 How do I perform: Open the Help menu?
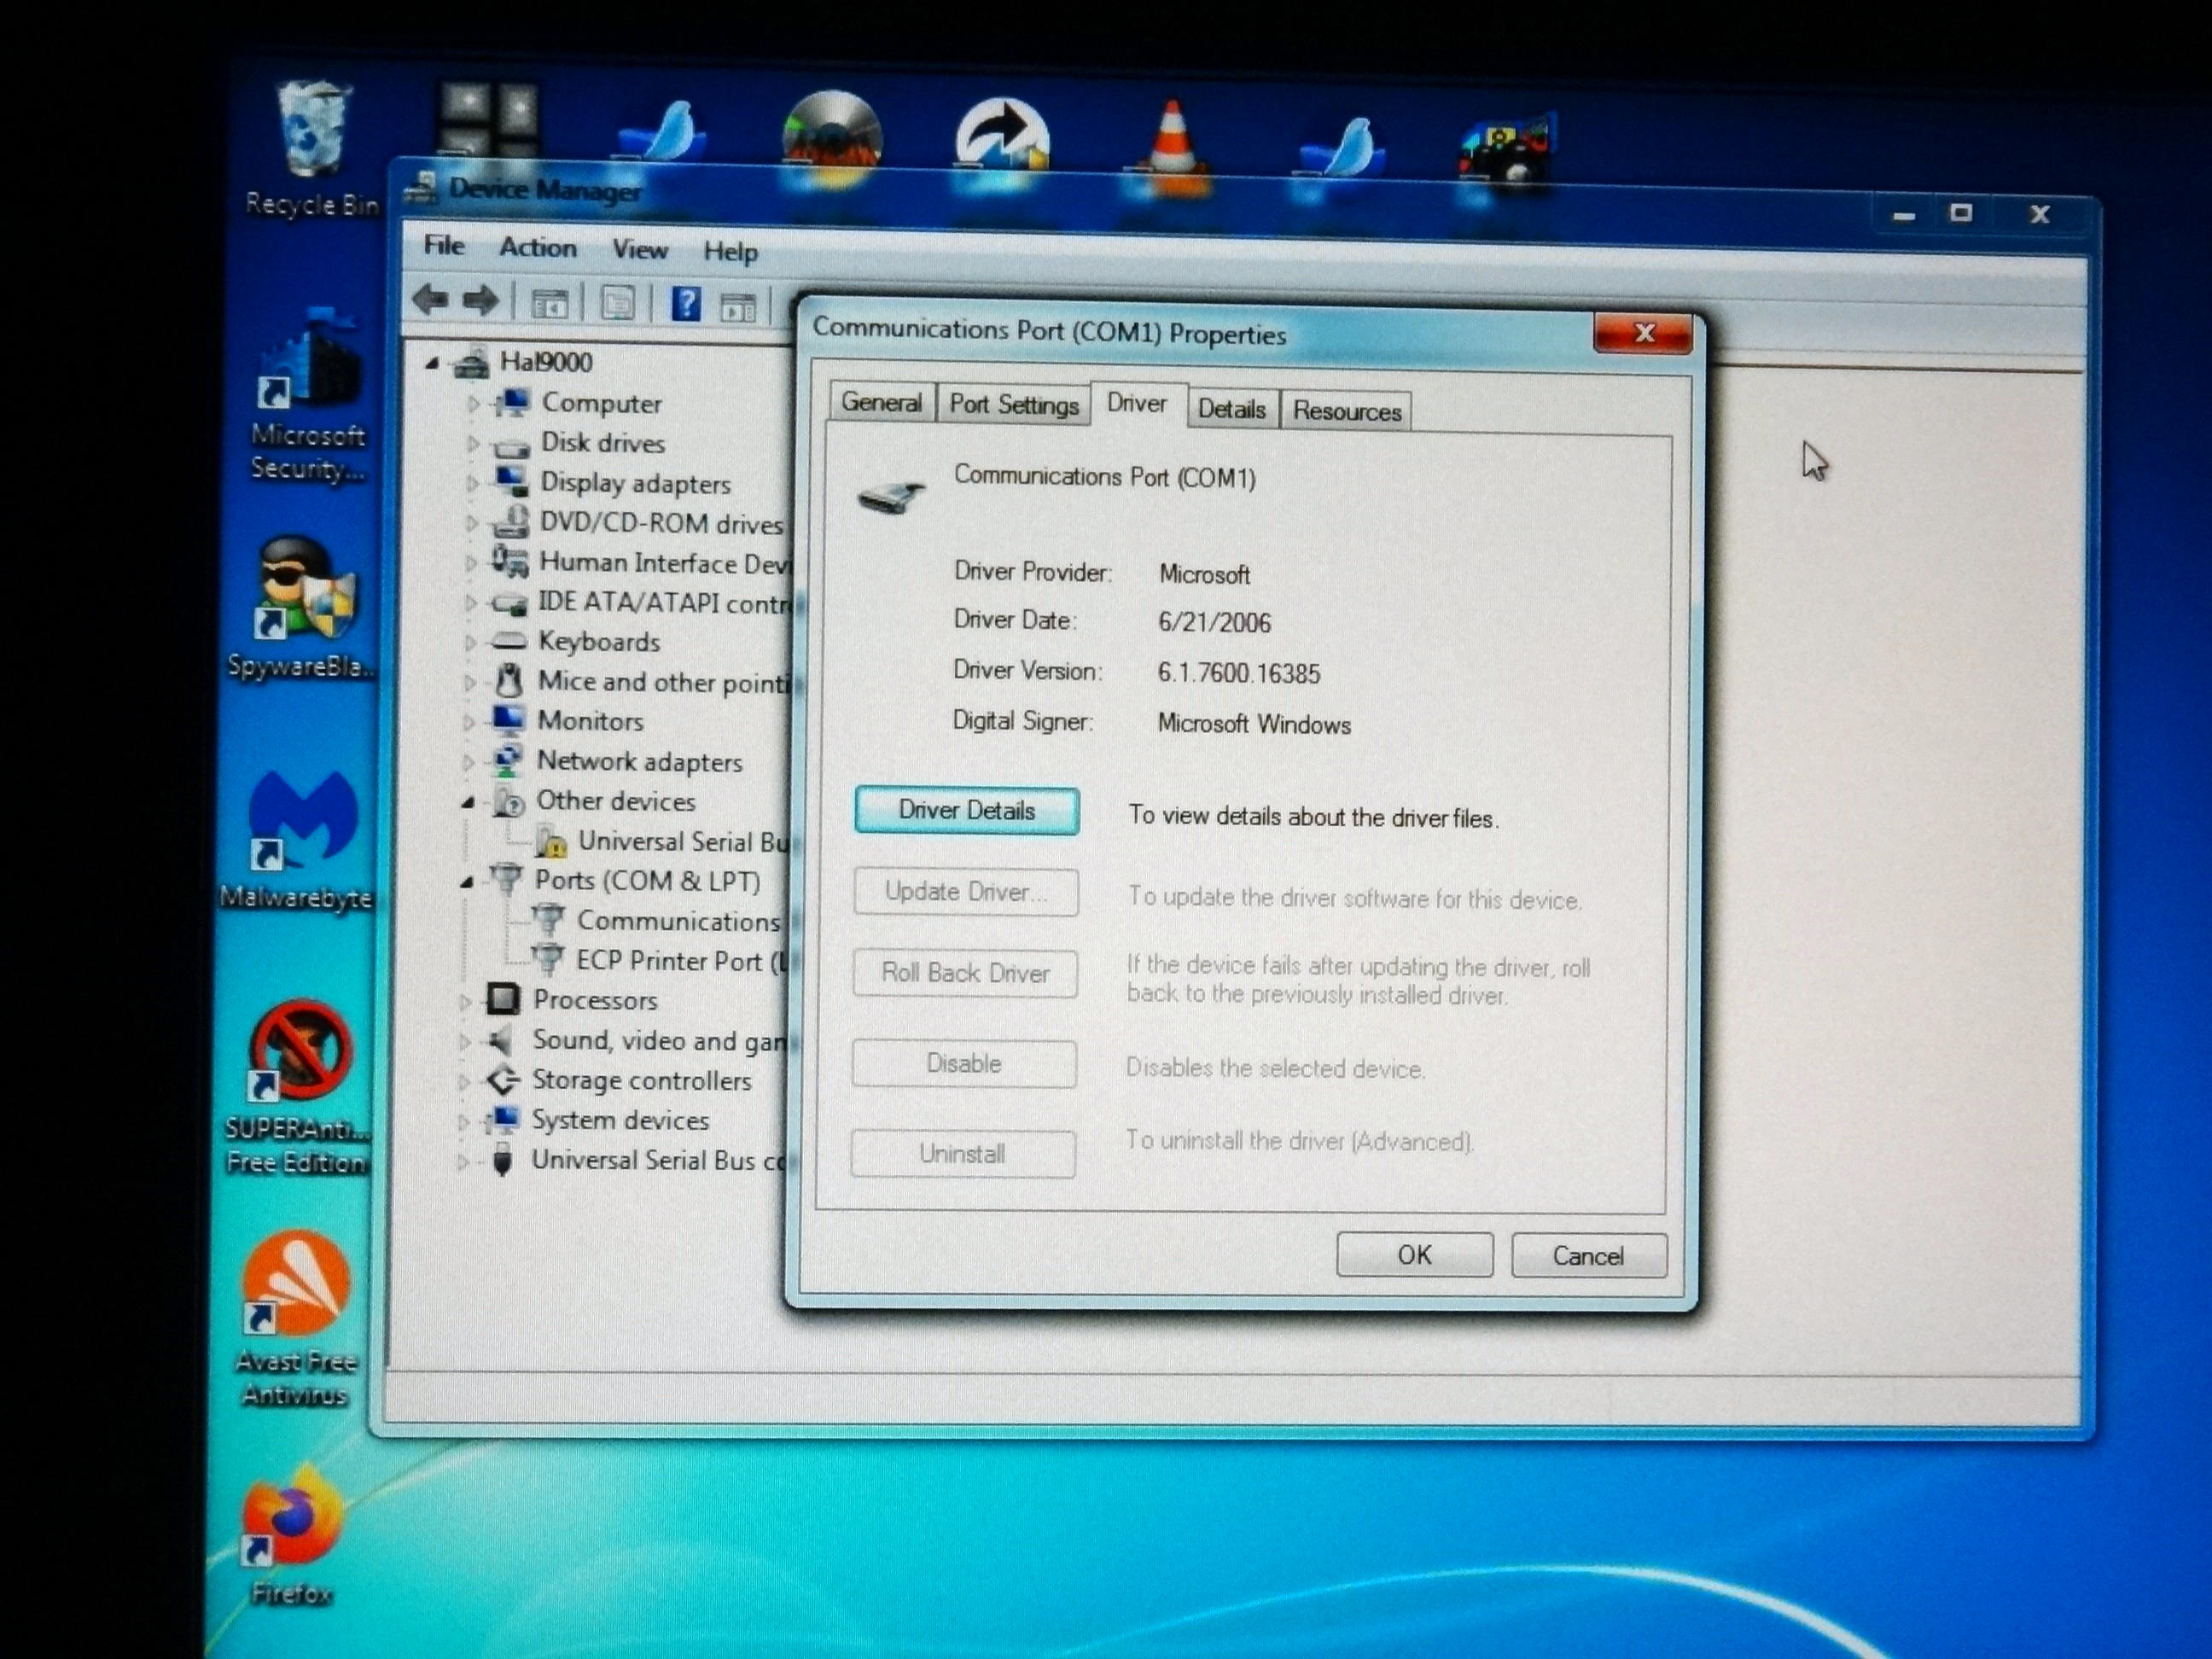(730, 251)
